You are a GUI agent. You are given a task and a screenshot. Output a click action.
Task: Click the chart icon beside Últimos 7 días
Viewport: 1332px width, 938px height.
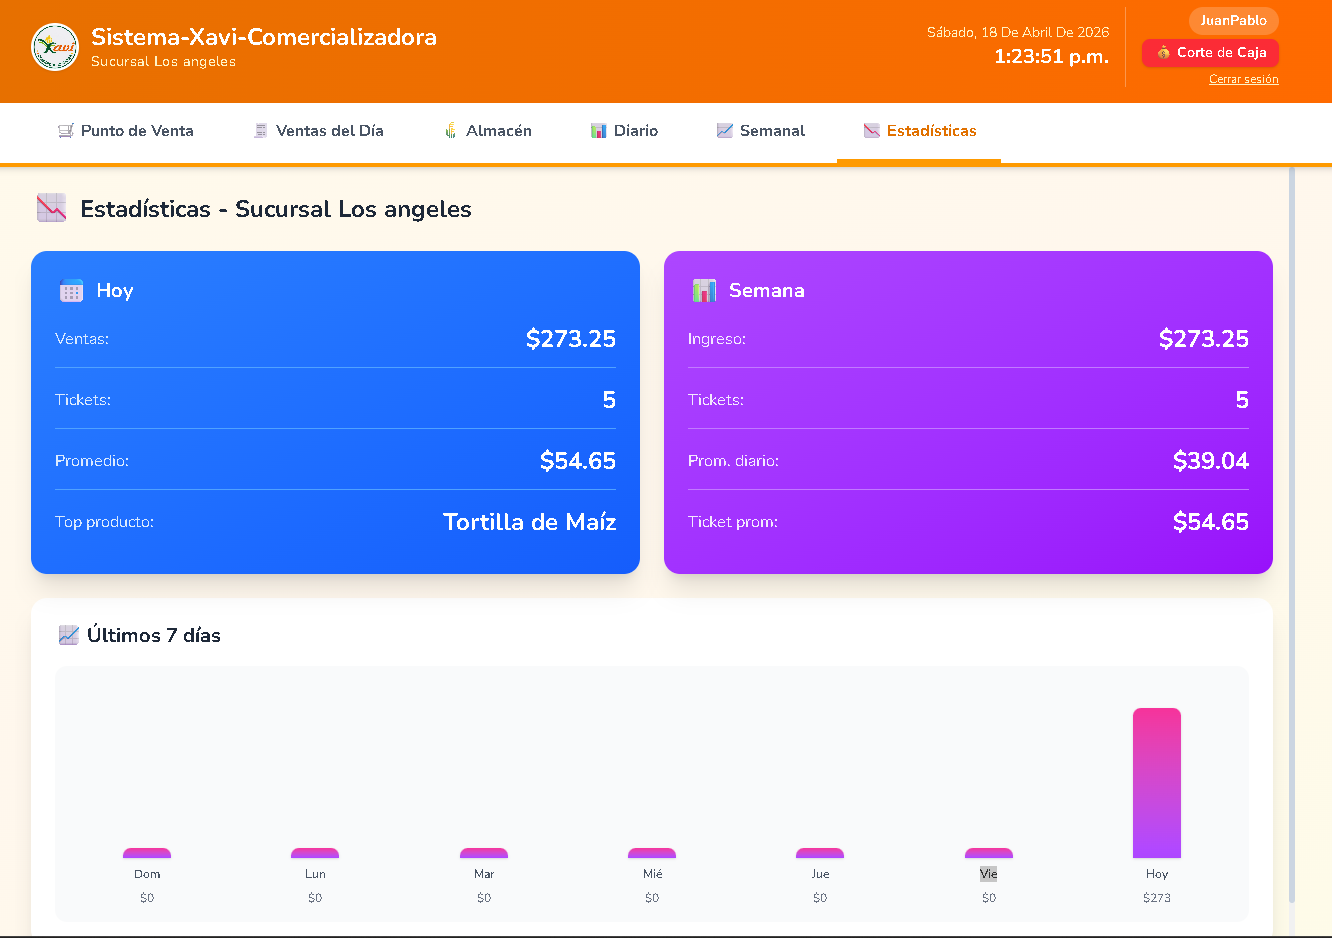click(x=69, y=635)
